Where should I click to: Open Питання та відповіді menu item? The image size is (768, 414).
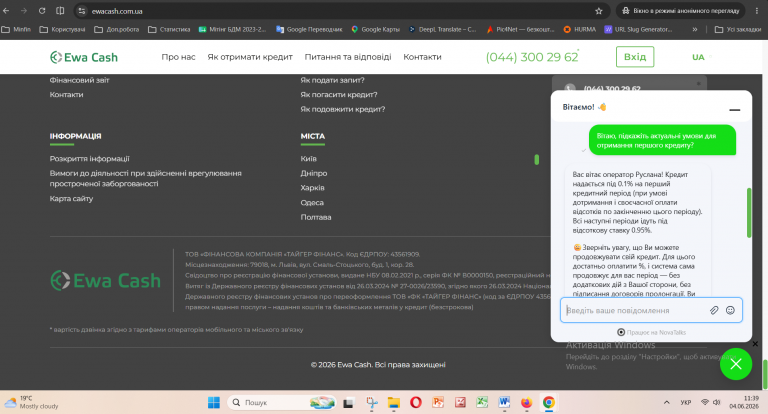[x=348, y=57]
